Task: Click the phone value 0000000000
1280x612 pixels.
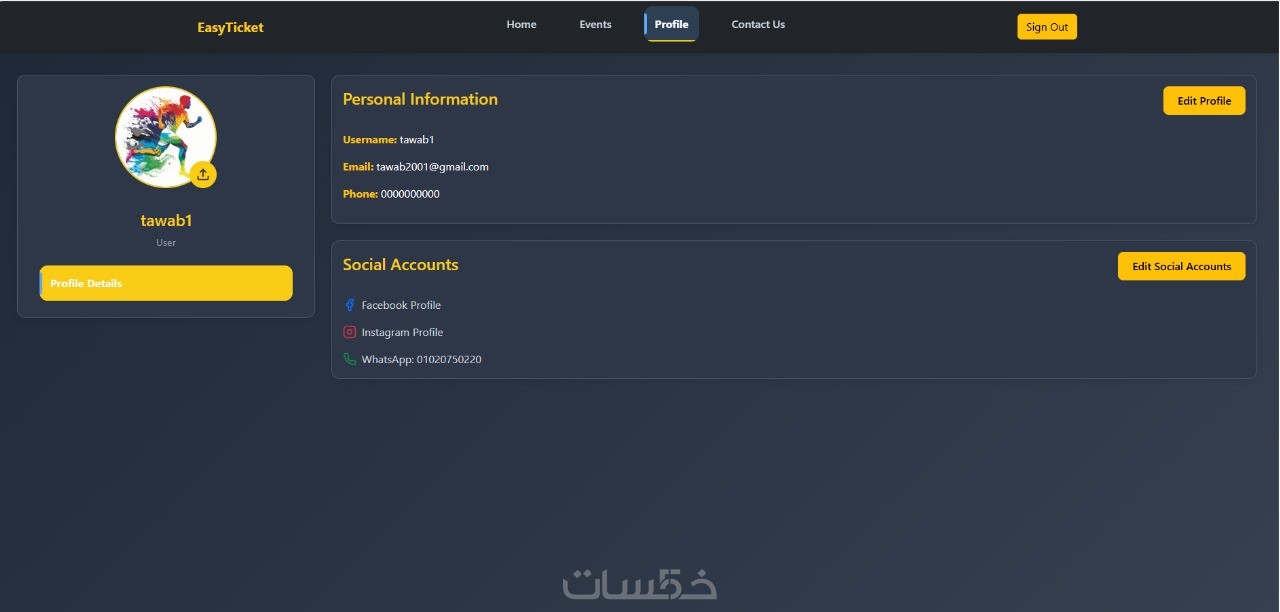Action: (410, 194)
